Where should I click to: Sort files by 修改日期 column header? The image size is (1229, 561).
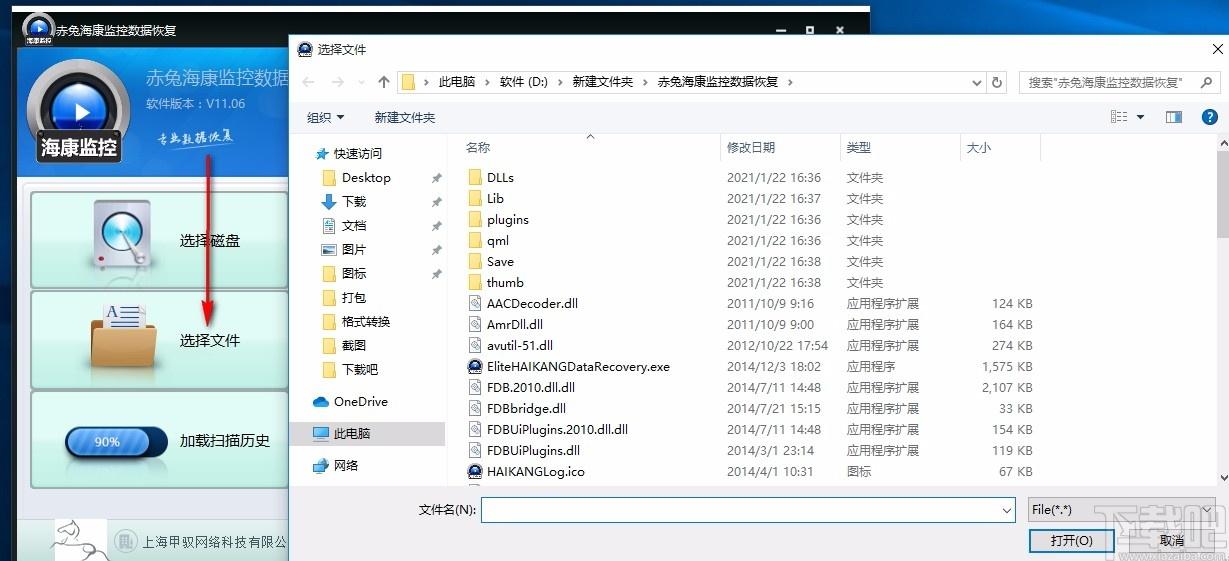pyautogui.click(x=751, y=147)
